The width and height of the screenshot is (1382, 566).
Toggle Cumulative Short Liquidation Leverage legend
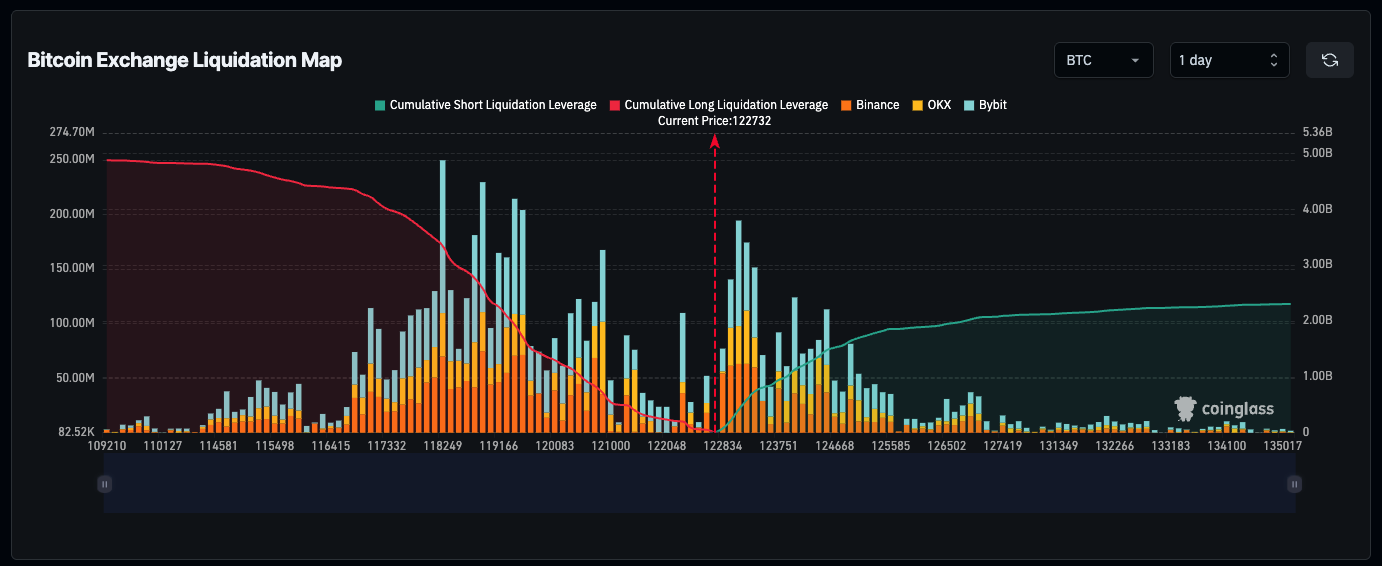pyautogui.click(x=485, y=105)
